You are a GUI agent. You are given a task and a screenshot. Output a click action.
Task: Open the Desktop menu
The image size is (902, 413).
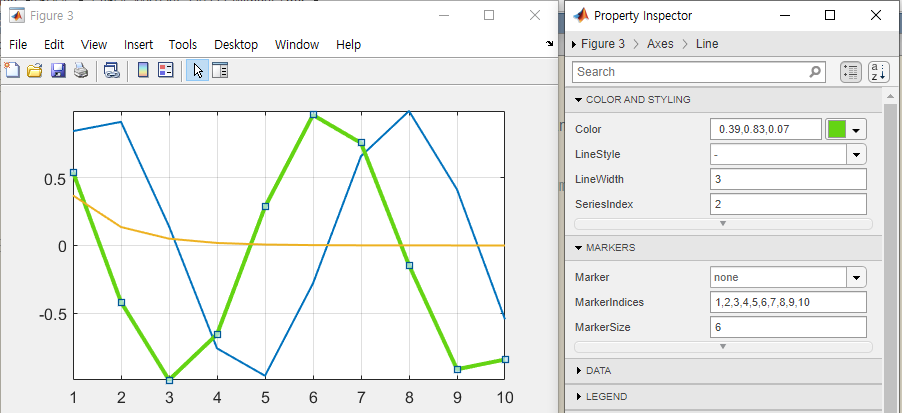pos(236,44)
